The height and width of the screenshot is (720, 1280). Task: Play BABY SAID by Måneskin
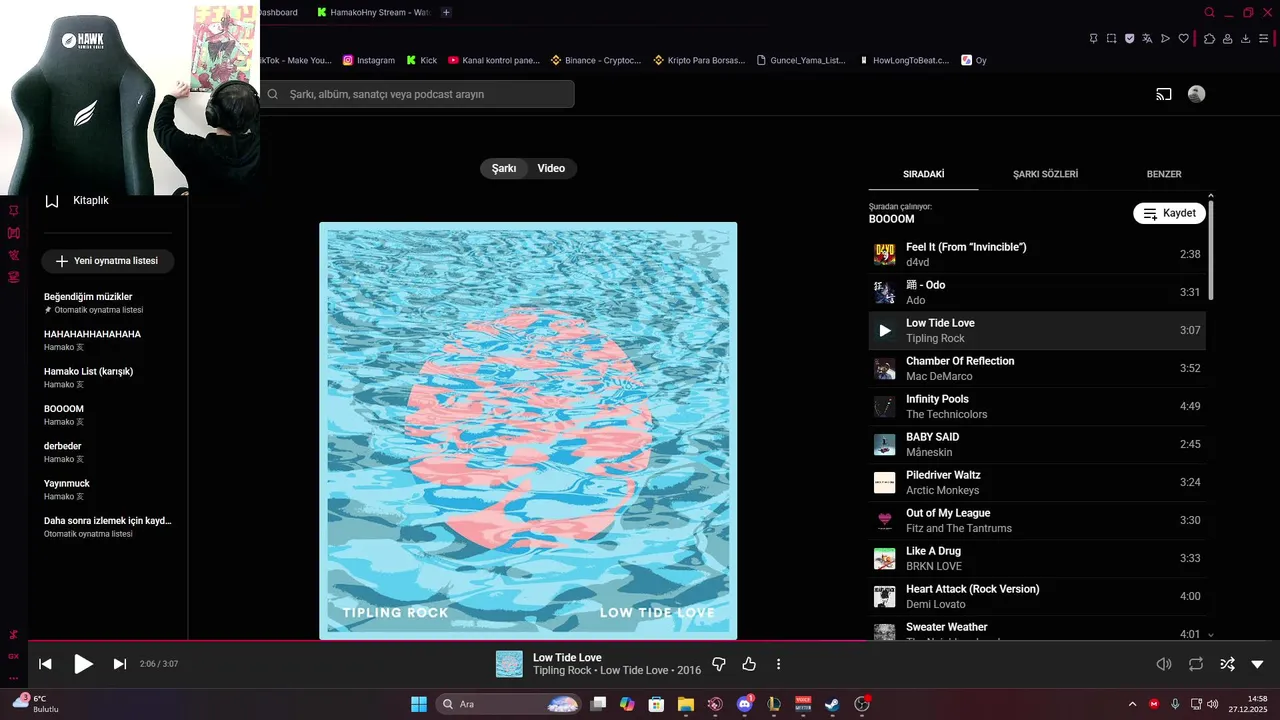pyautogui.click(x=1037, y=444)
